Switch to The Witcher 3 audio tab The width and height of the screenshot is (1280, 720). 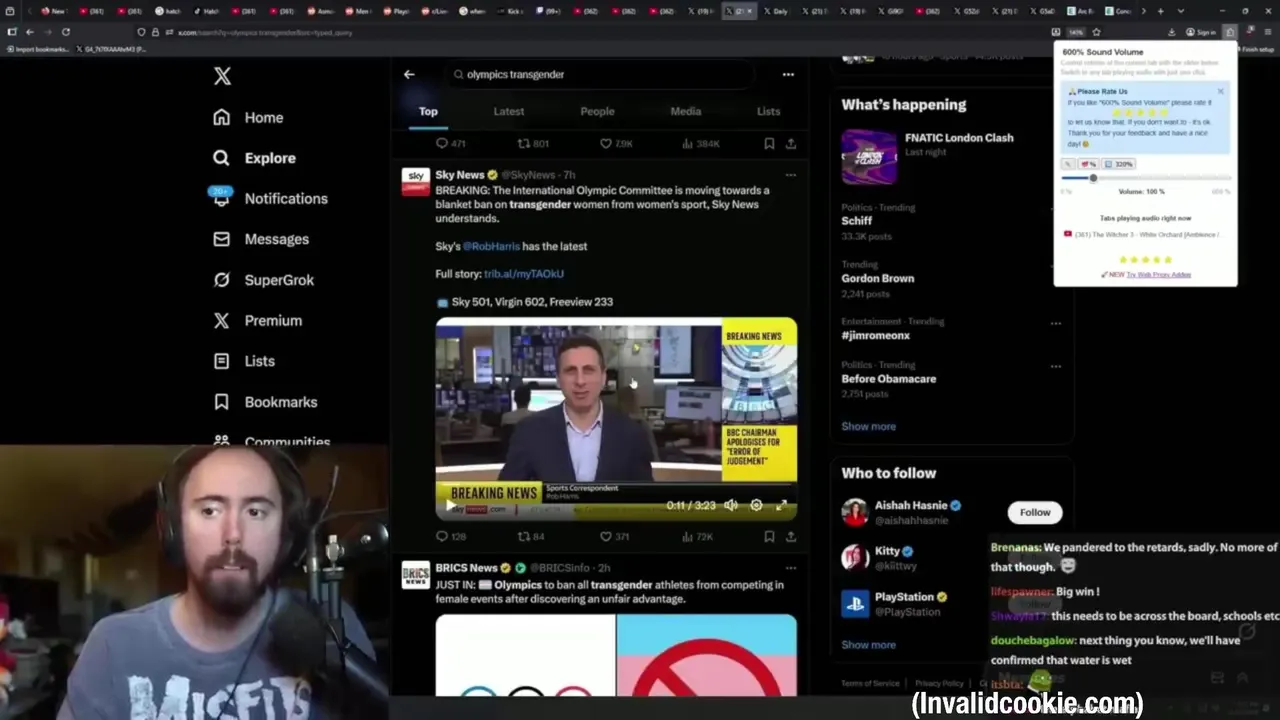[x=1144, y=234]
